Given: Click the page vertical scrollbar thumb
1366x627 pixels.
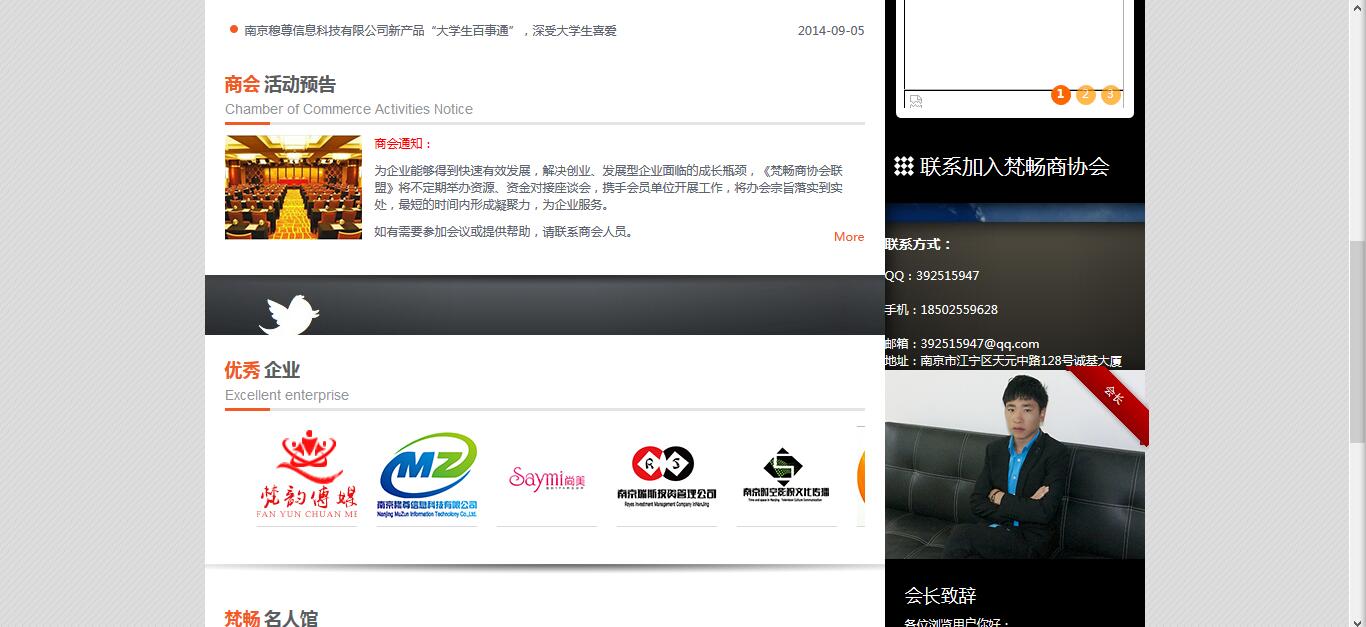Looking at the screenshot, I should [1356, 340].
